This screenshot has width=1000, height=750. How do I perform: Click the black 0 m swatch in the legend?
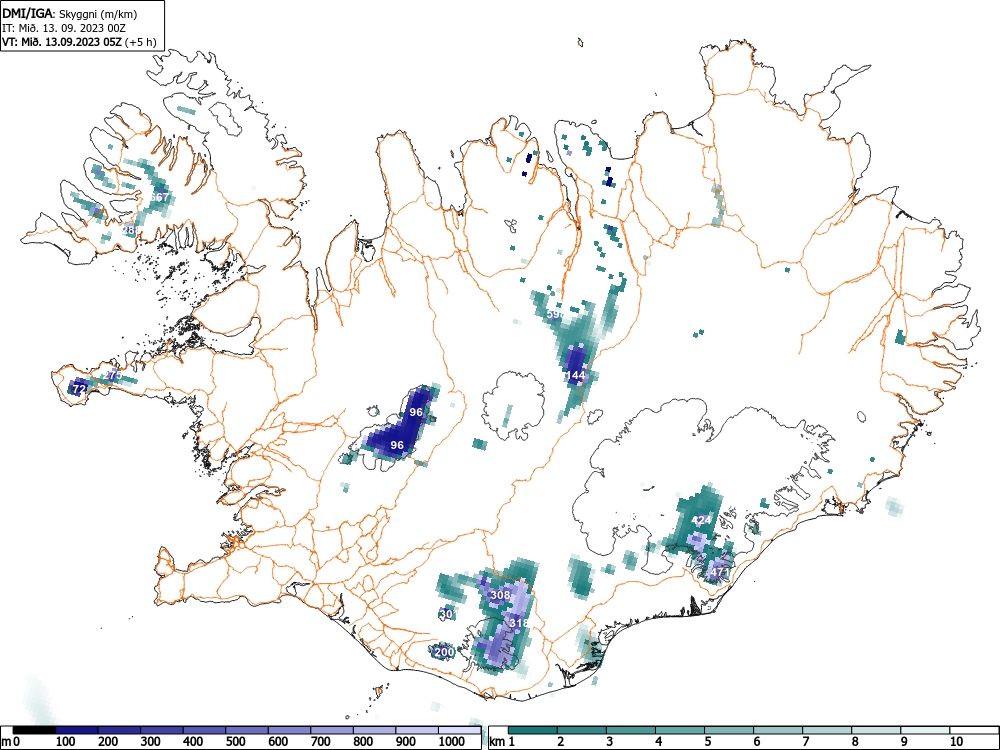(x=34, y=730)
